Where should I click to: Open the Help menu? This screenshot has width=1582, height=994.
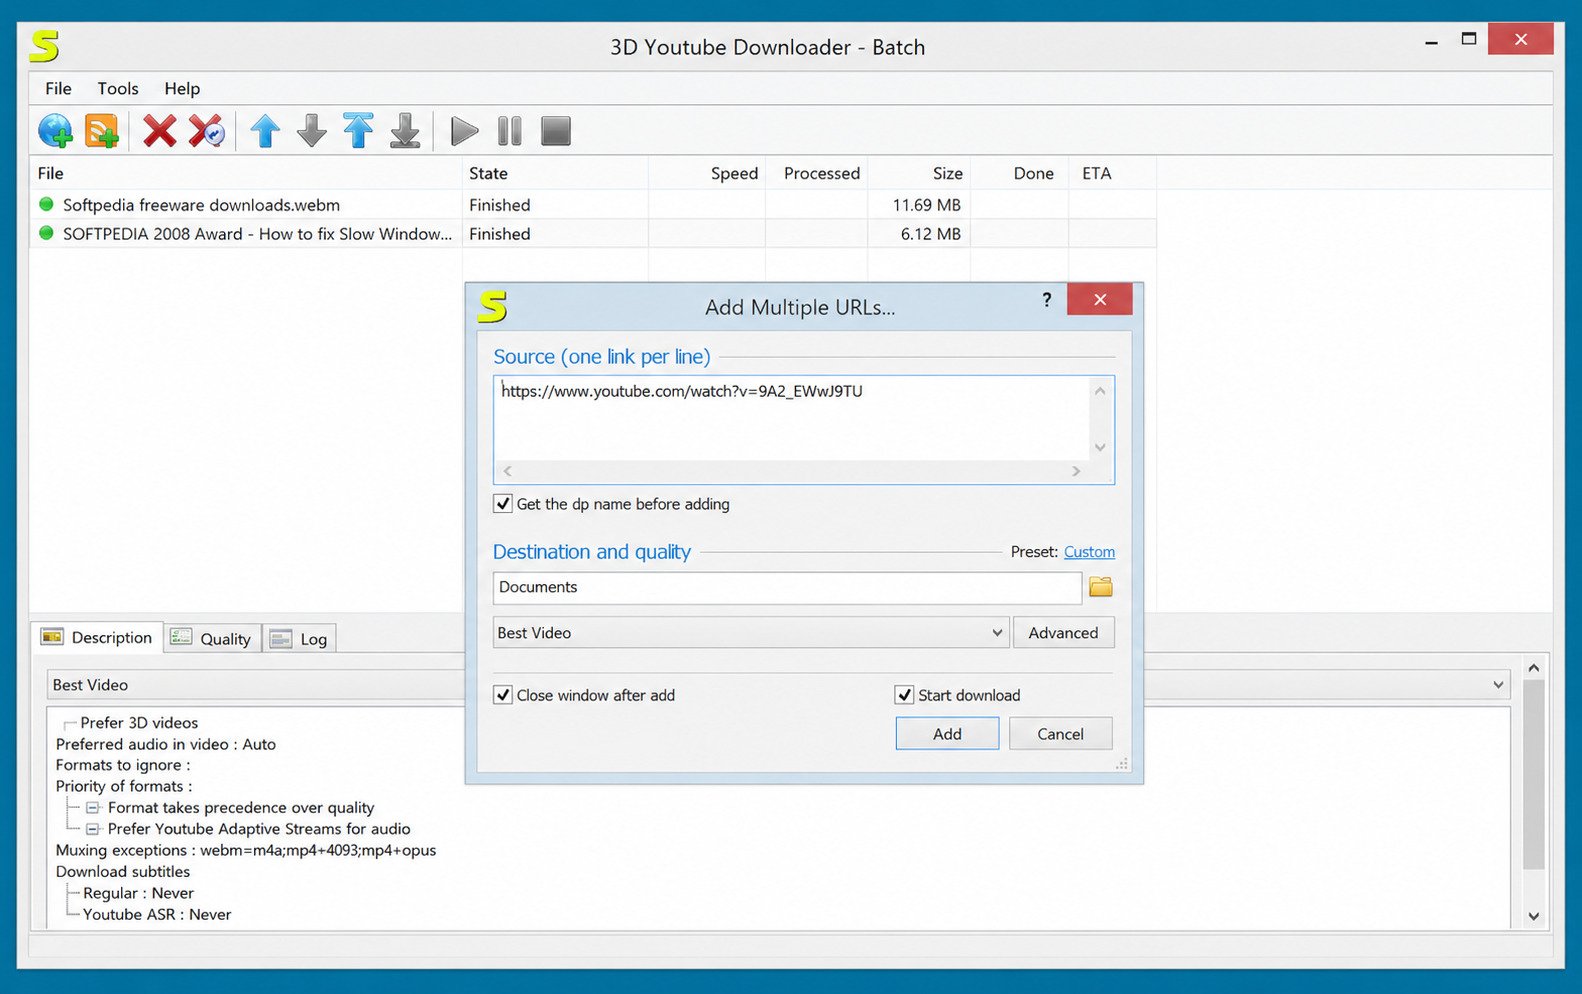click(x=182, y=88)
